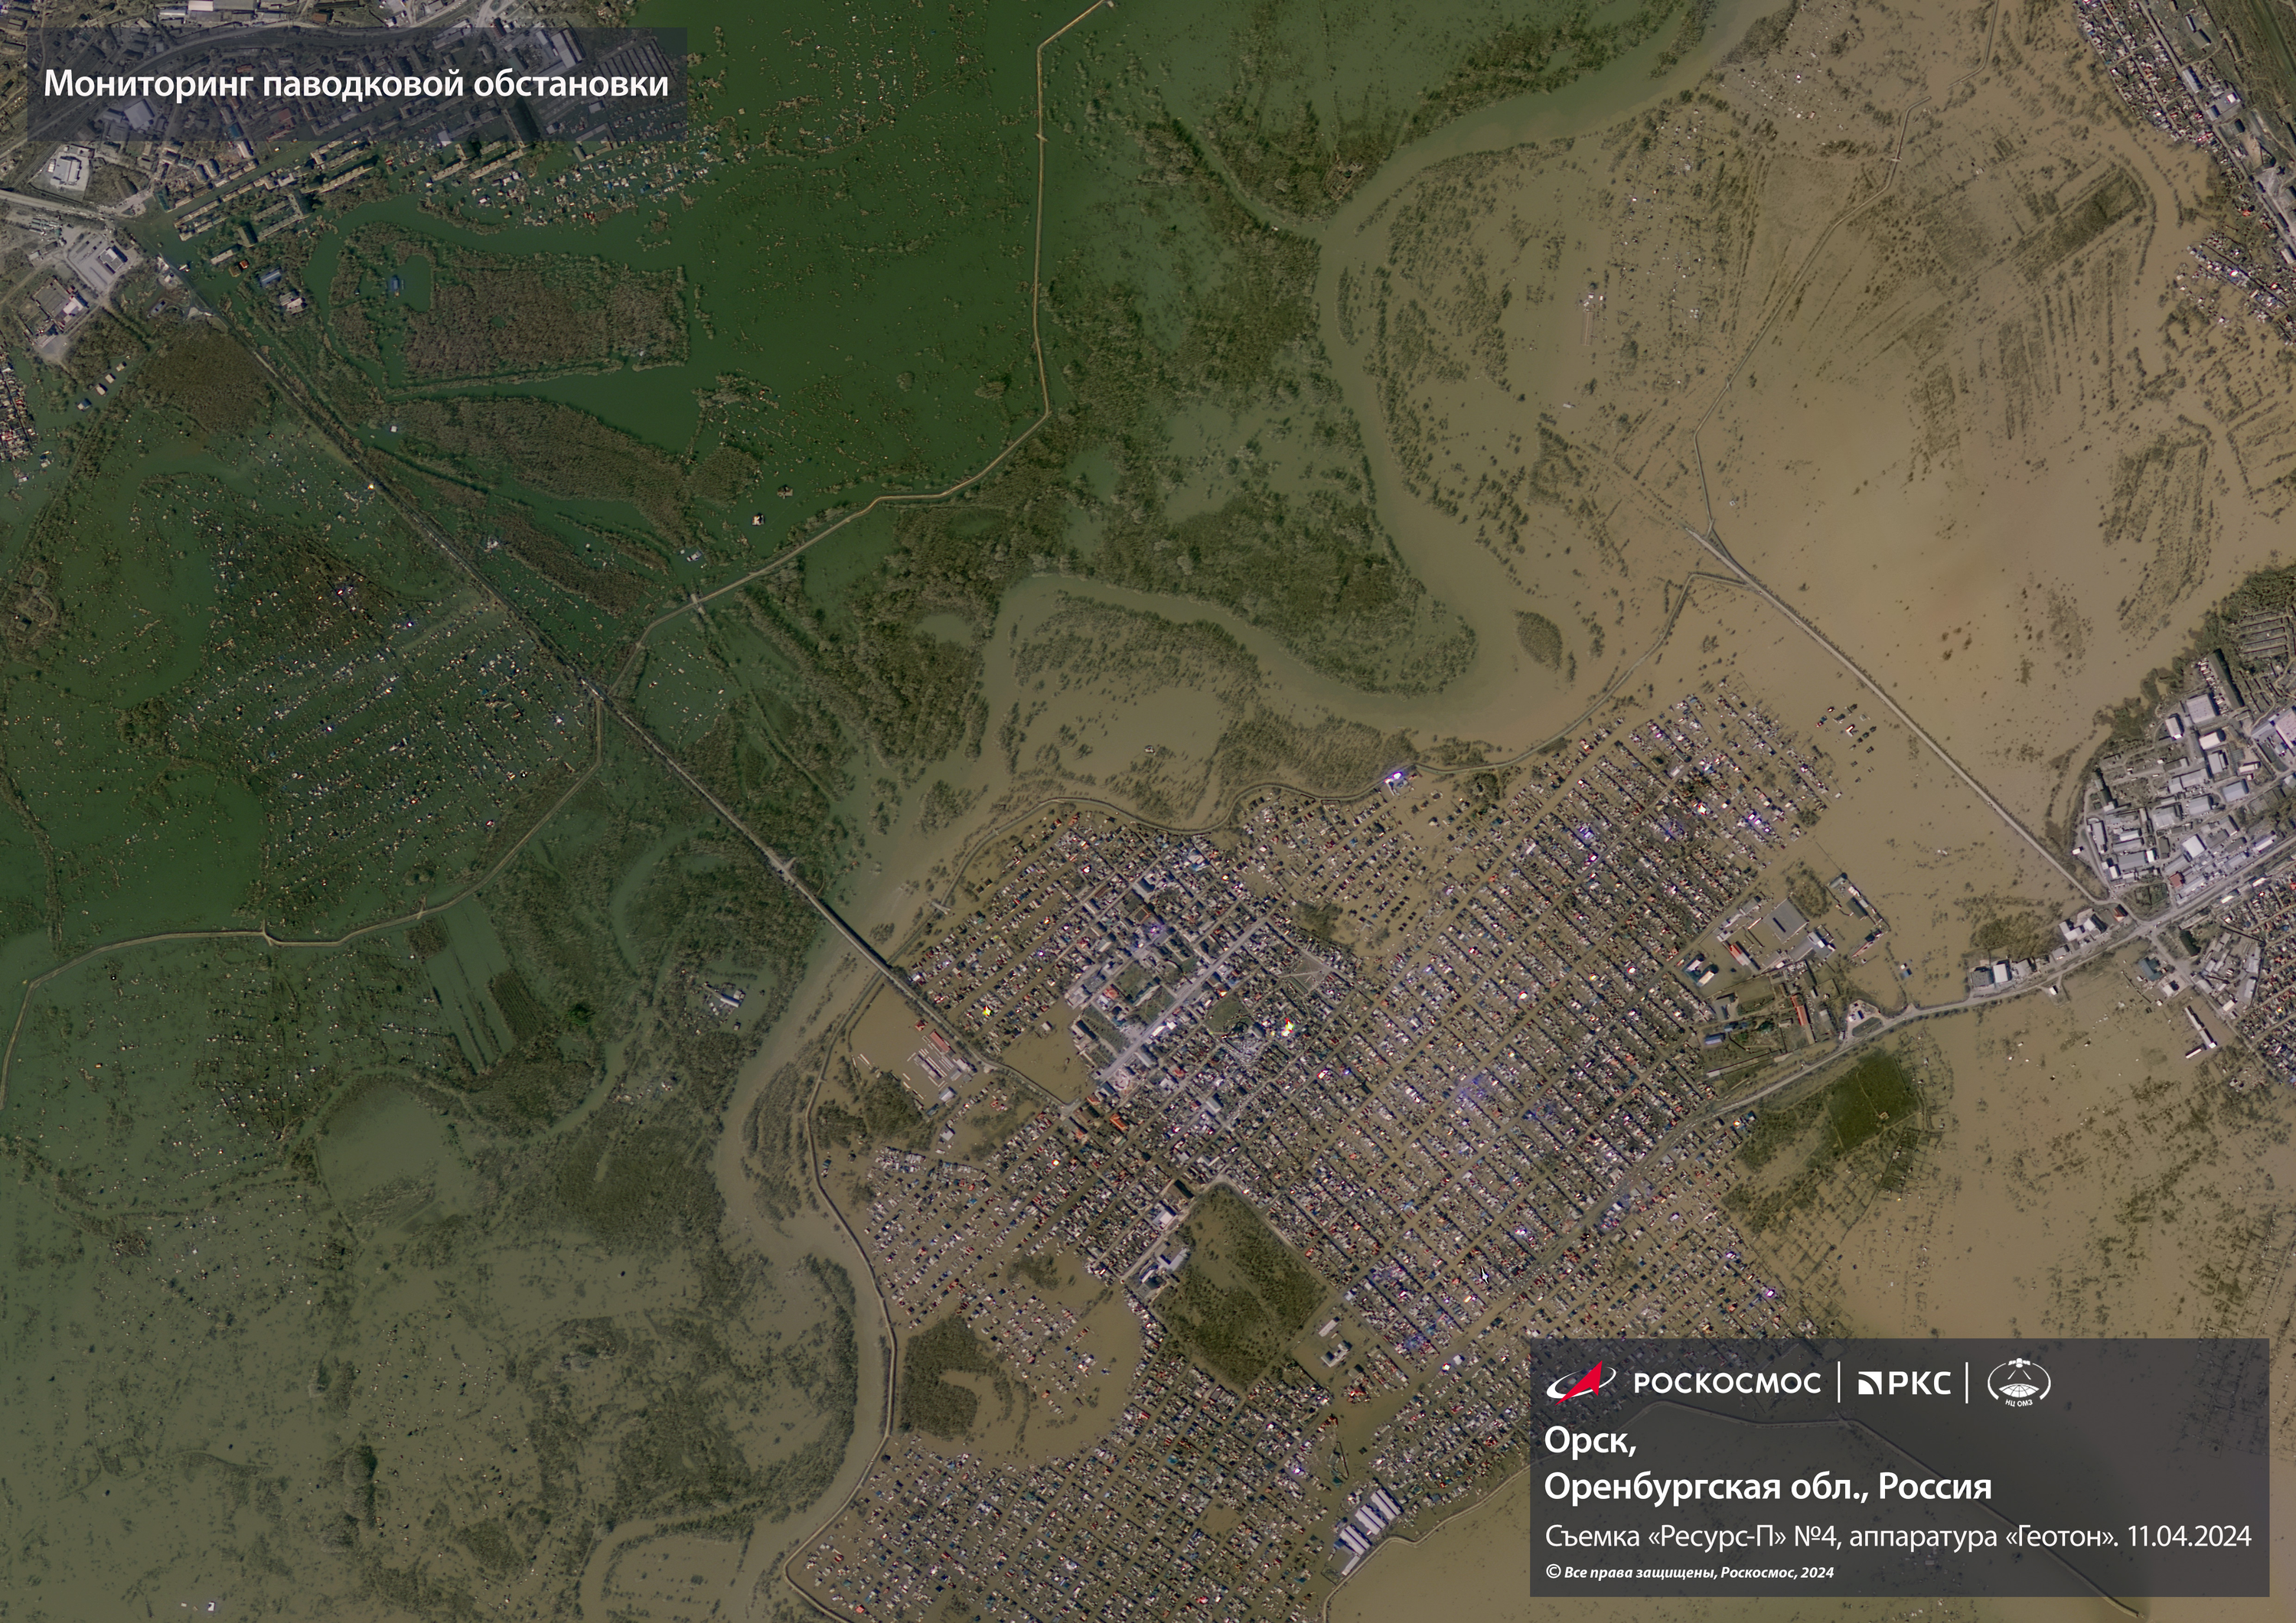Click 'Все права защищены, Роскосмос, 2024' notice
The image size is (2296, 1623).
click(x=1699, y=1572)
